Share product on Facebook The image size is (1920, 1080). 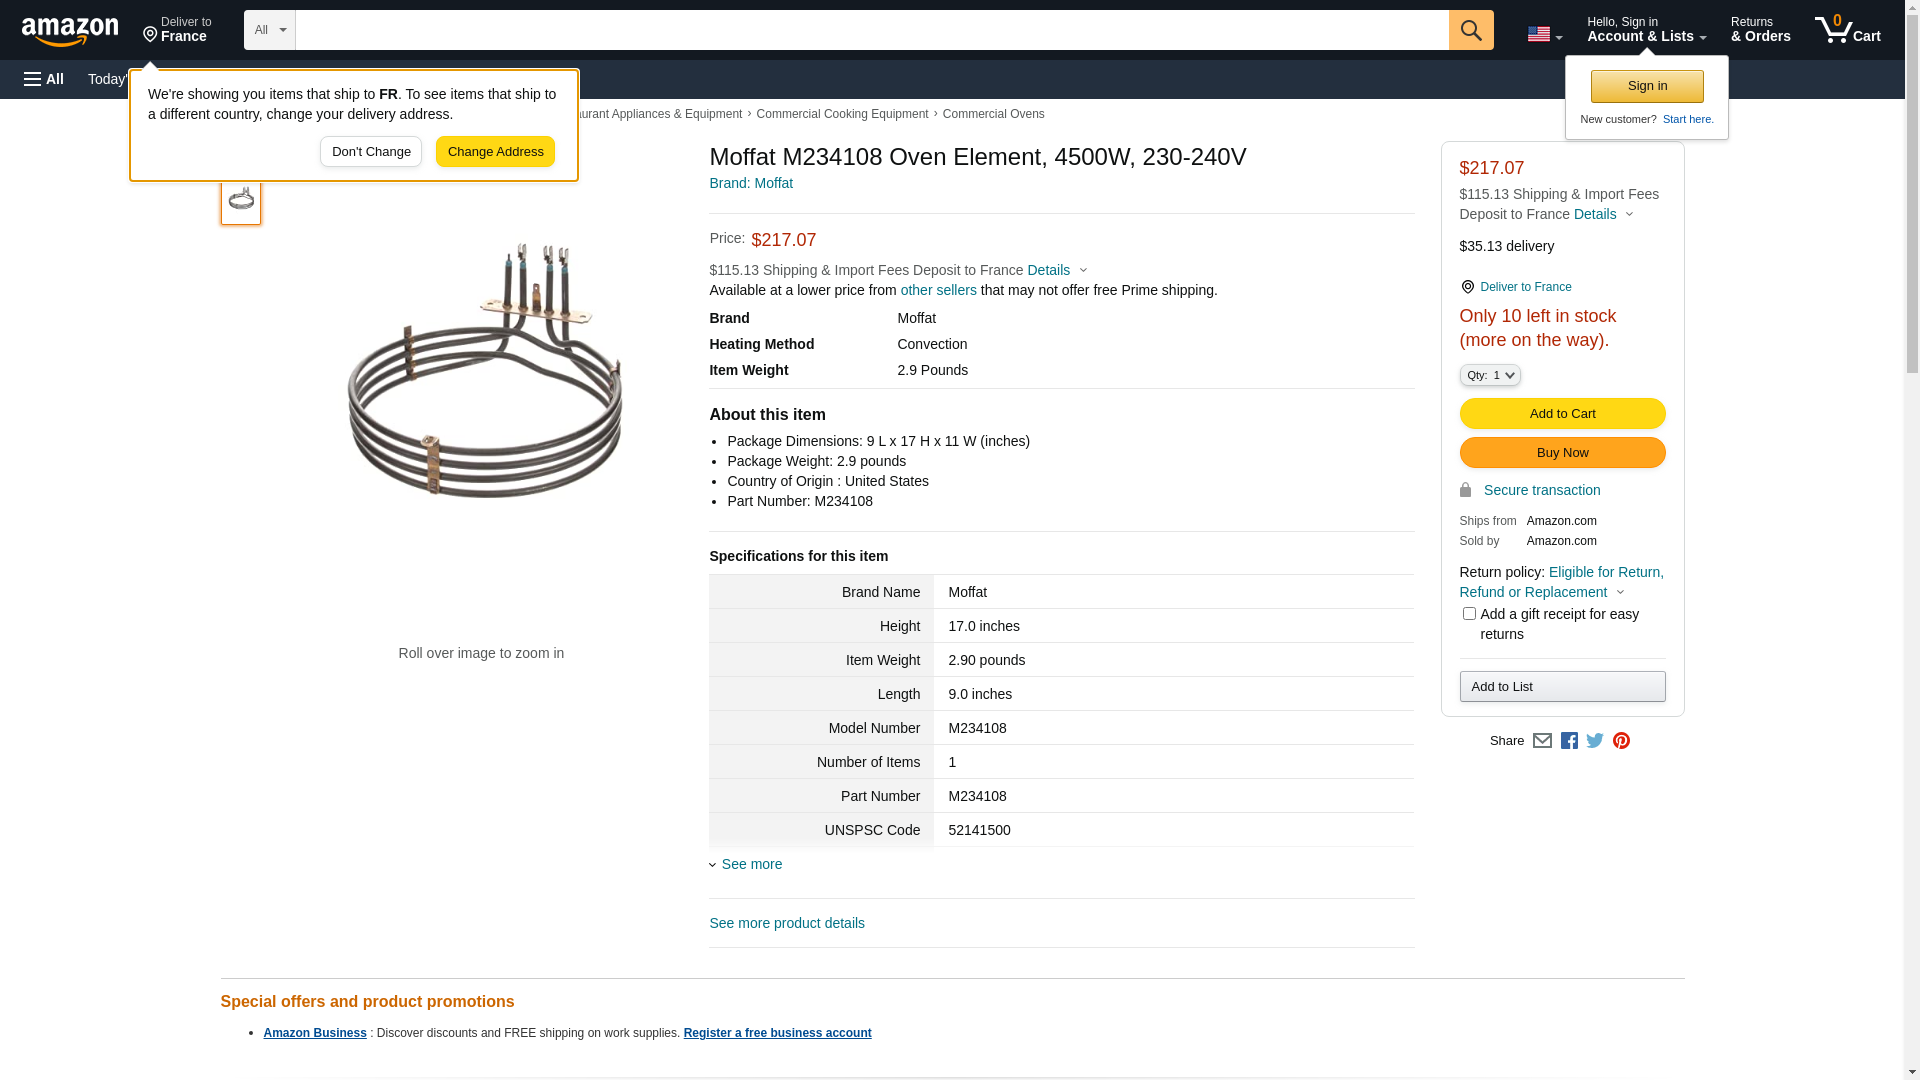point(1569,741)
